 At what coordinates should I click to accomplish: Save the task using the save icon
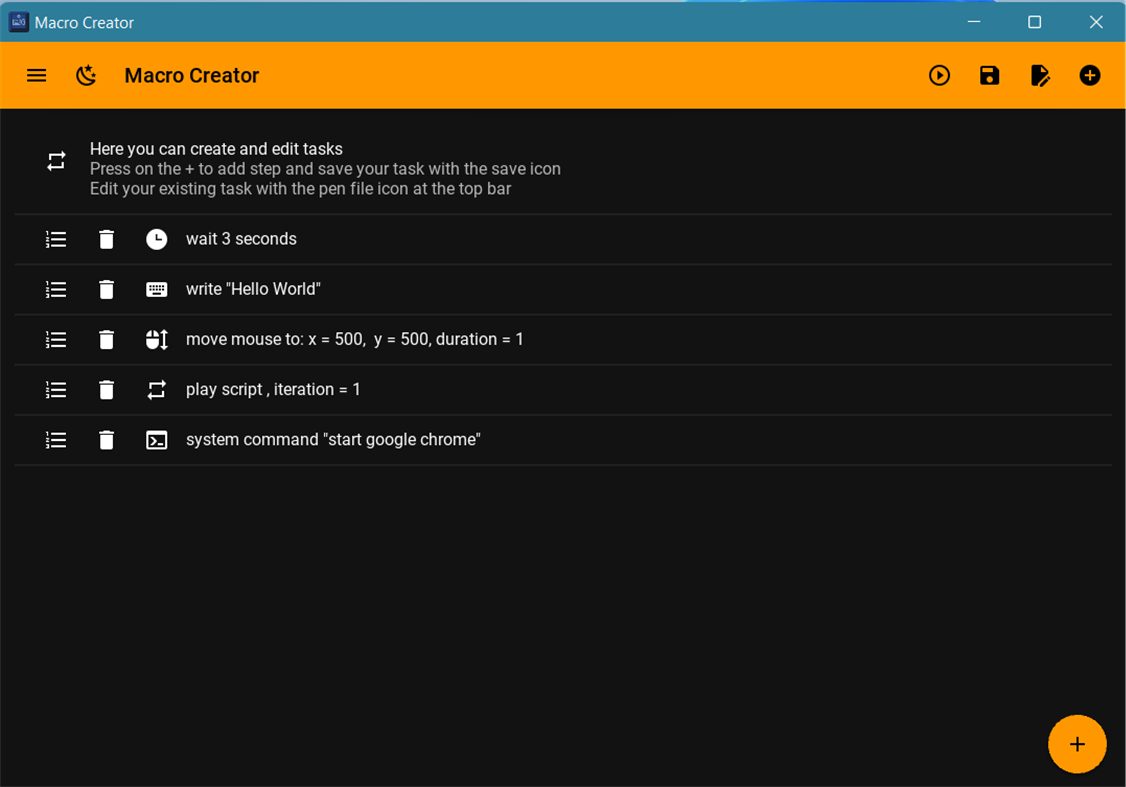(x=989, y=75)
